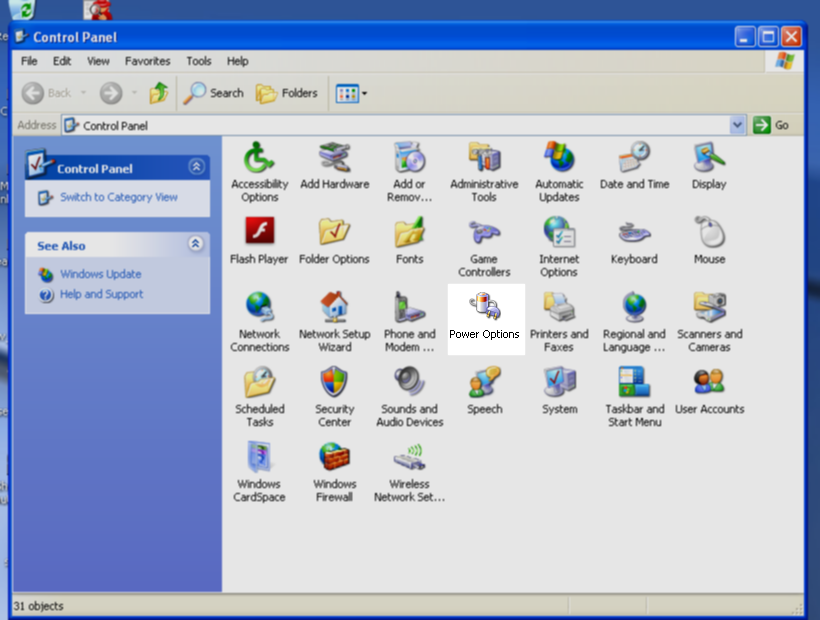Open Phone and Modem options

[409, 322]
